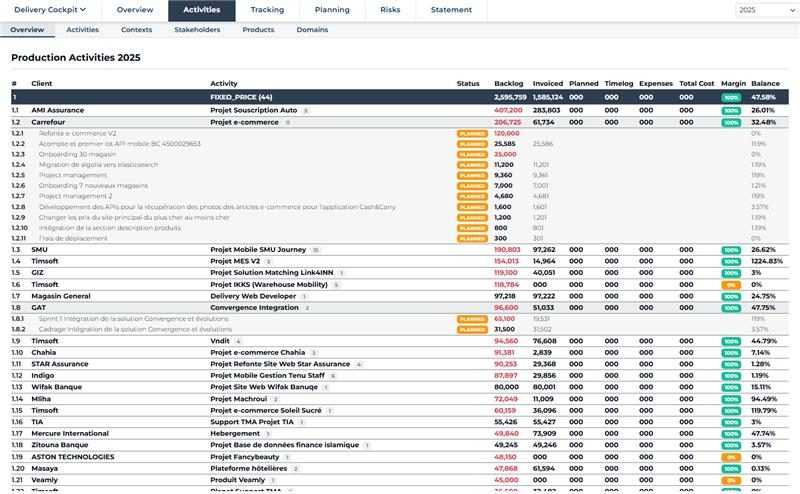Switch to the Overview top tab
Image resolution: width=800 pixels, height=494 pixels.
[x=135, y=10]
